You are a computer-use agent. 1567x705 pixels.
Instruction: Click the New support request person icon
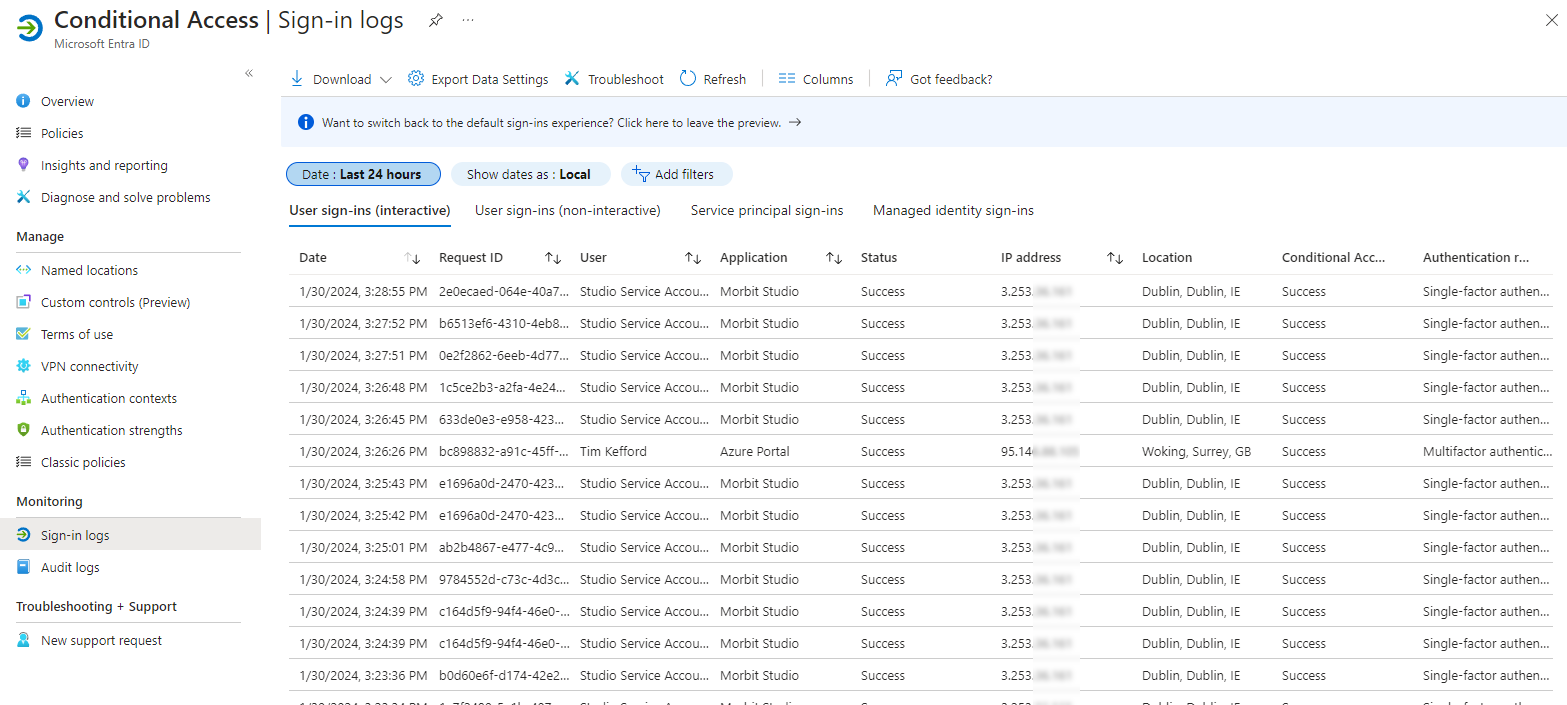pyautogui.click(x=24, y=640)
